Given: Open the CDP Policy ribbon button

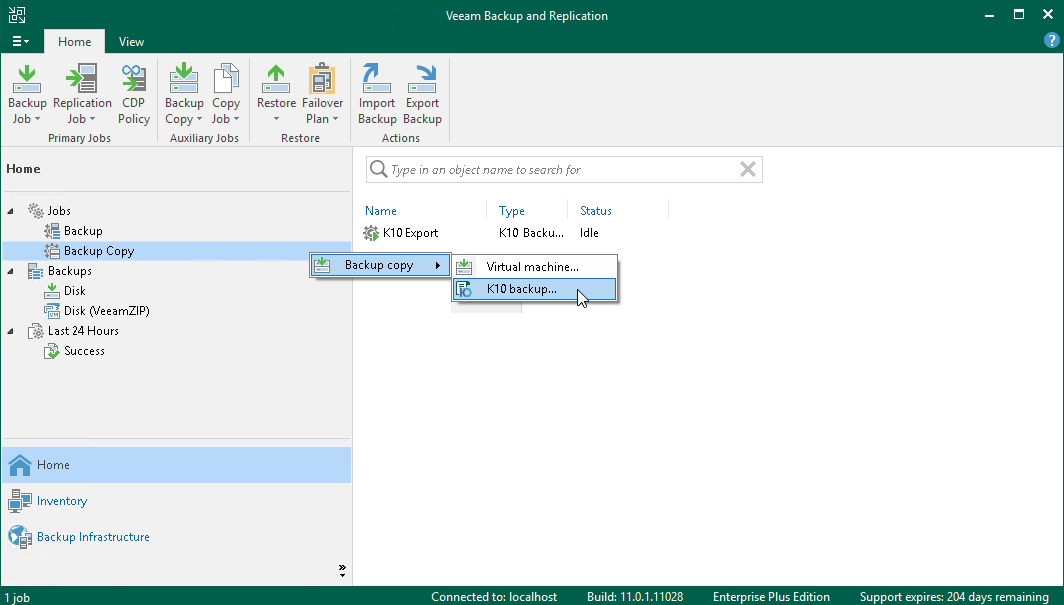Looking at the screenshot, I should (x=134, y=94).
